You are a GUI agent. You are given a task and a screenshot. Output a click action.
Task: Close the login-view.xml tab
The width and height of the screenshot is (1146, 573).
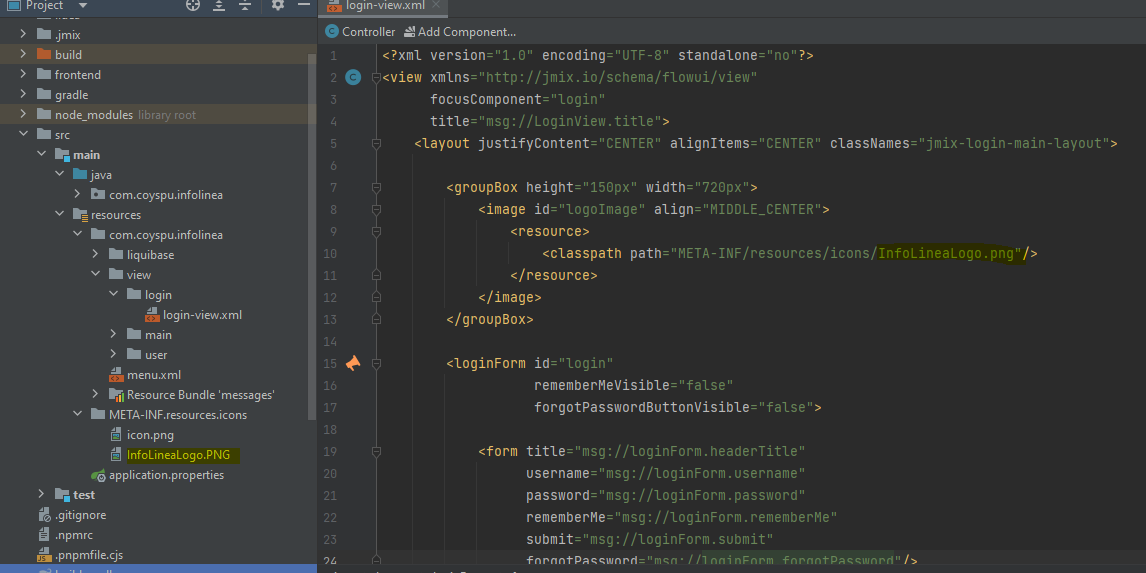[437, 4]
